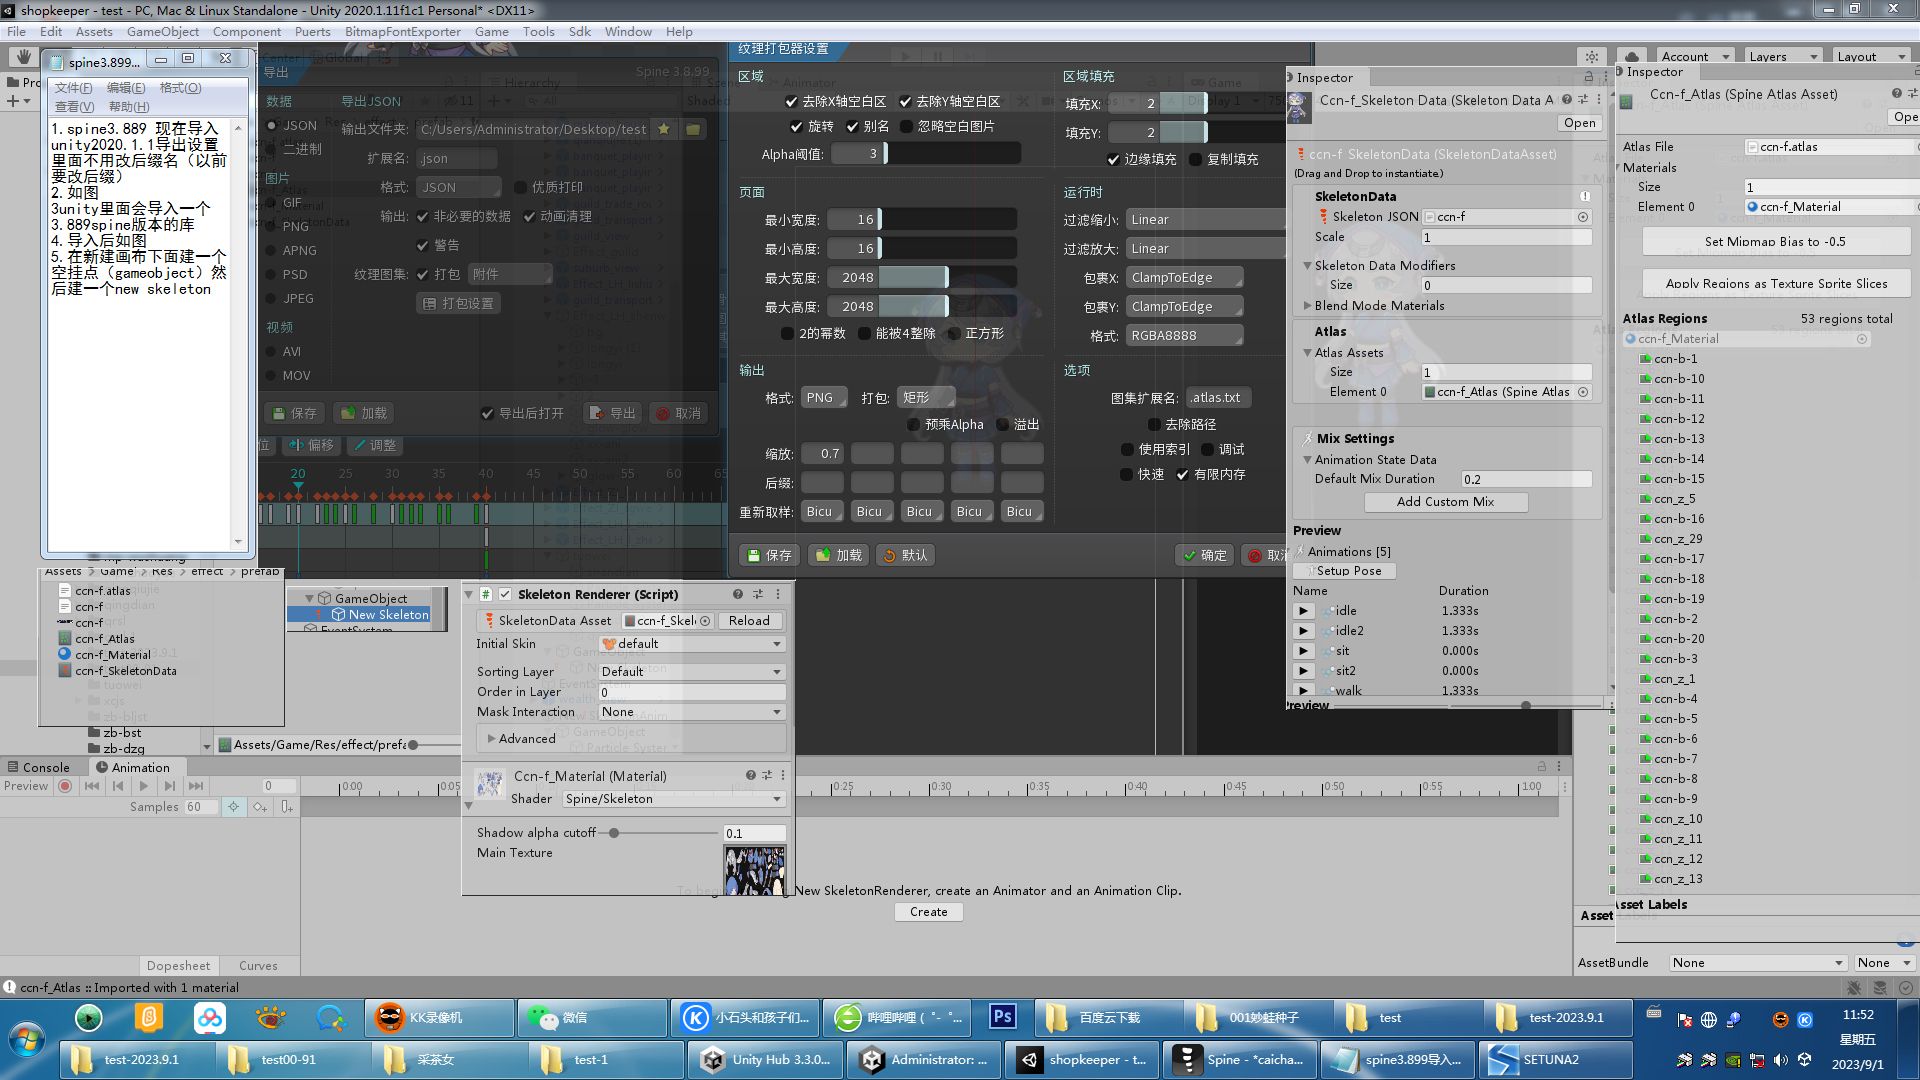Viewport: 1920px width, 1080px height.
Task: Toggle the 边缘填充 edge padding checkbox
Action: click(x=1113, y=160)
